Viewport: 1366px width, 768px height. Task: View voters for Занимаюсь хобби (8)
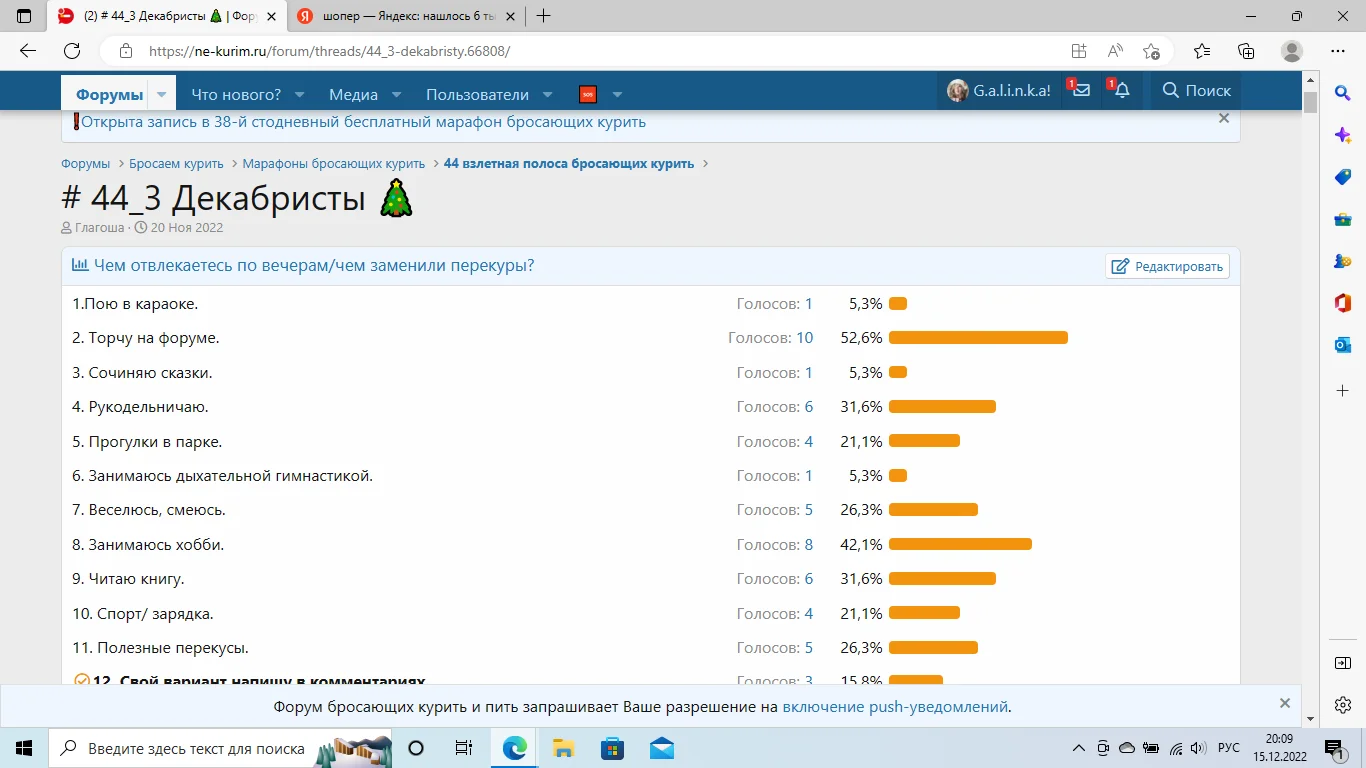[x=809, y=545]
